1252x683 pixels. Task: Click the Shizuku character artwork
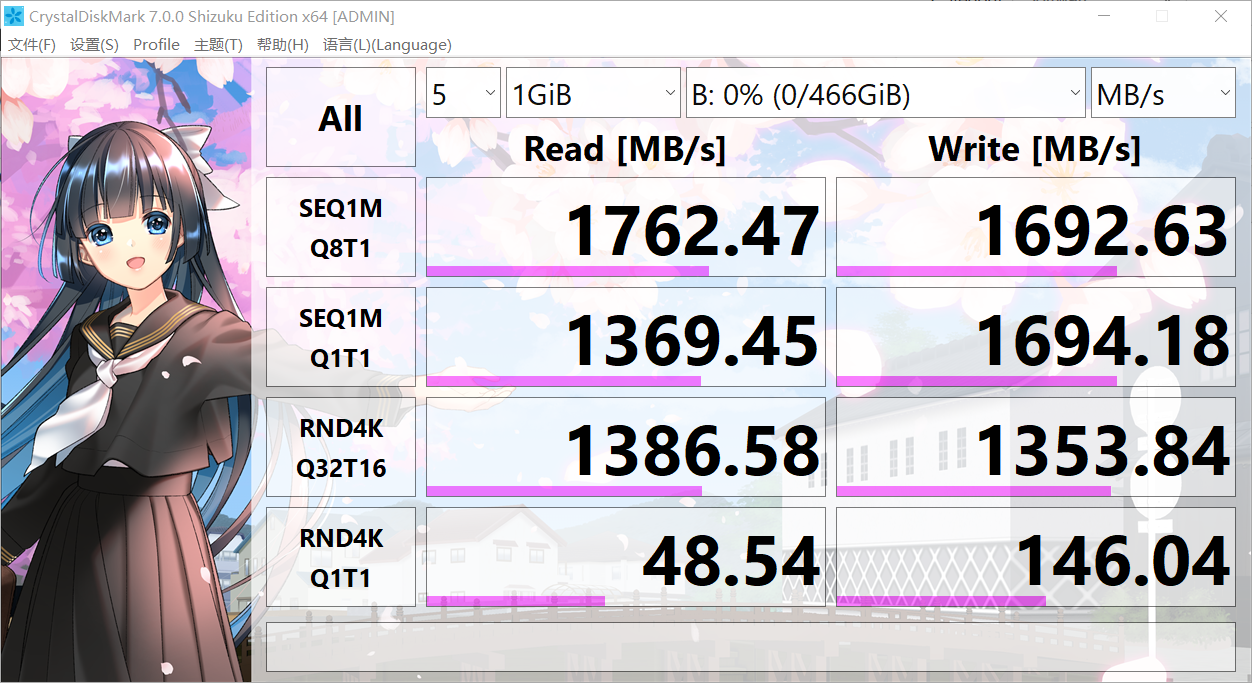pyautogui.click(x=126, y=370)
